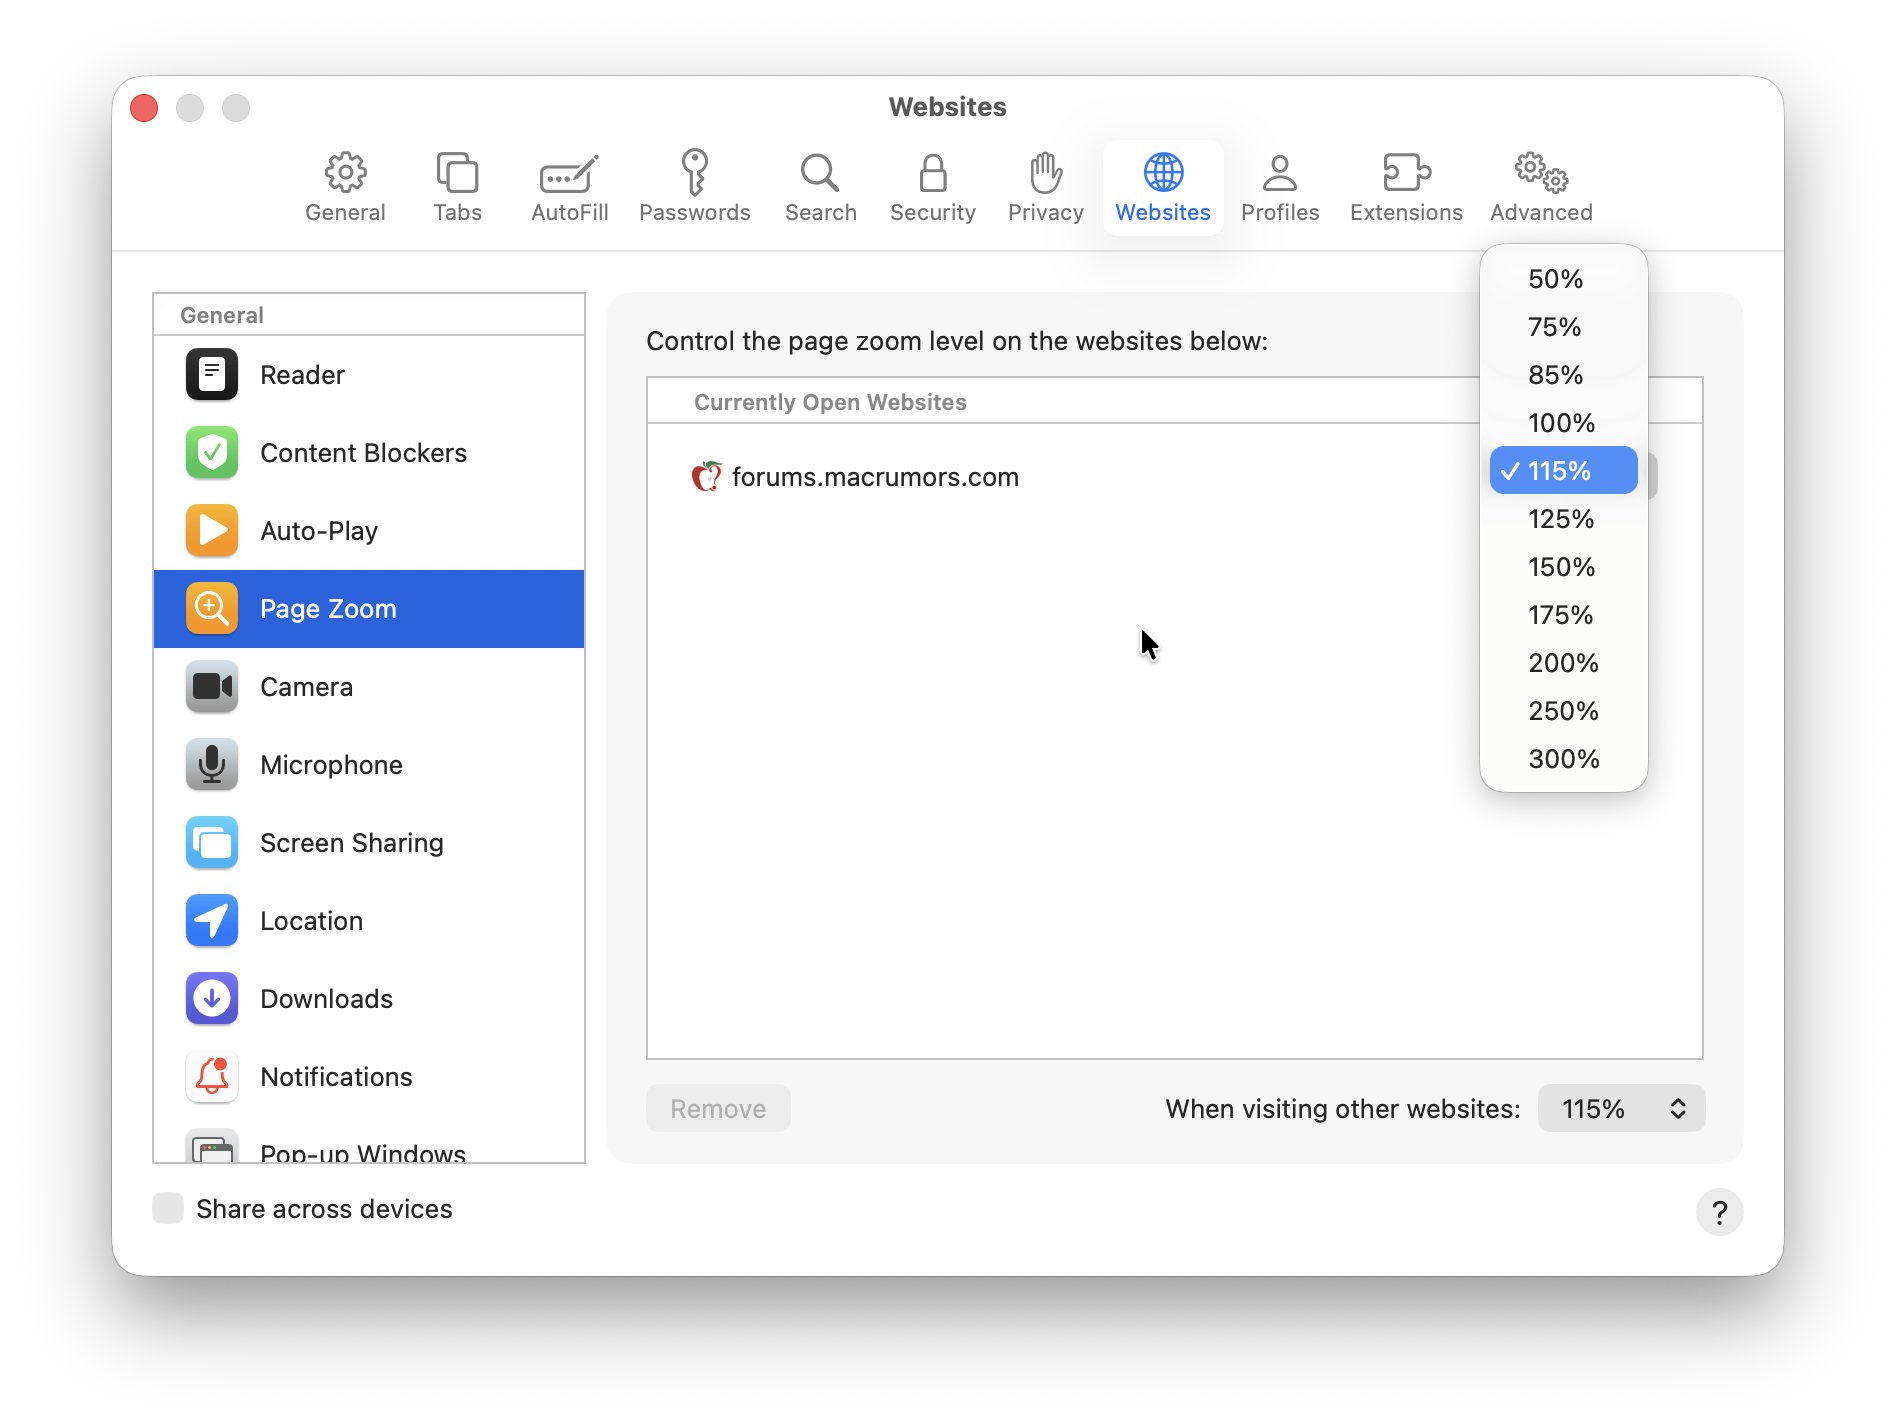Select Pop-up Windows in the sidebar
The width and height of the screenshot is (1896, 1424).
(x=369, y=1141)
